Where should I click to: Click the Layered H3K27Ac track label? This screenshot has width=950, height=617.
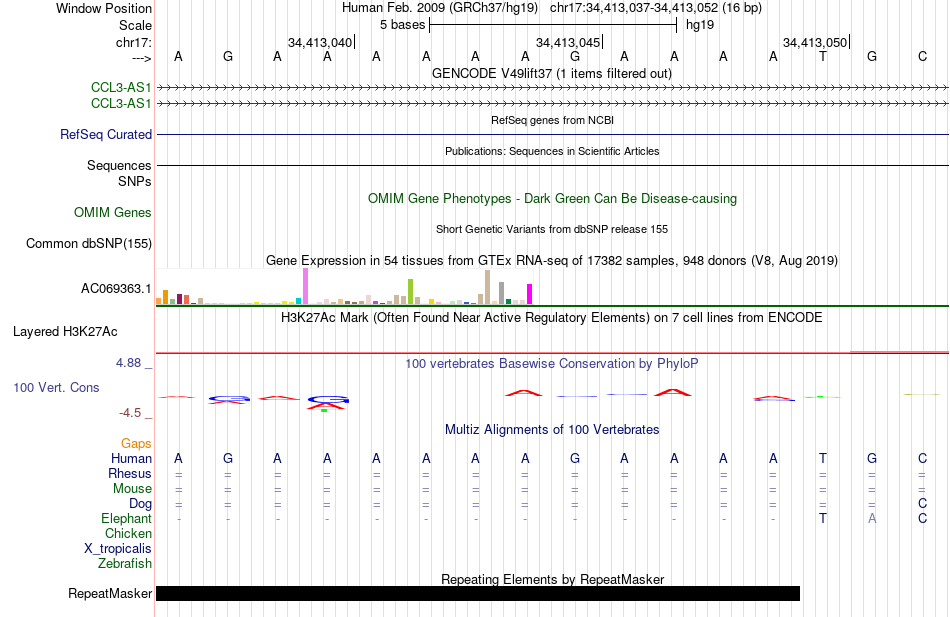coord(65,332)
